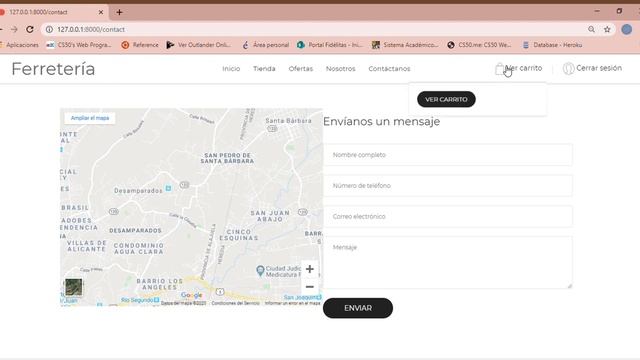Open the Chrome profile avatar
640x360 pixels.
[x=627, y=29]
